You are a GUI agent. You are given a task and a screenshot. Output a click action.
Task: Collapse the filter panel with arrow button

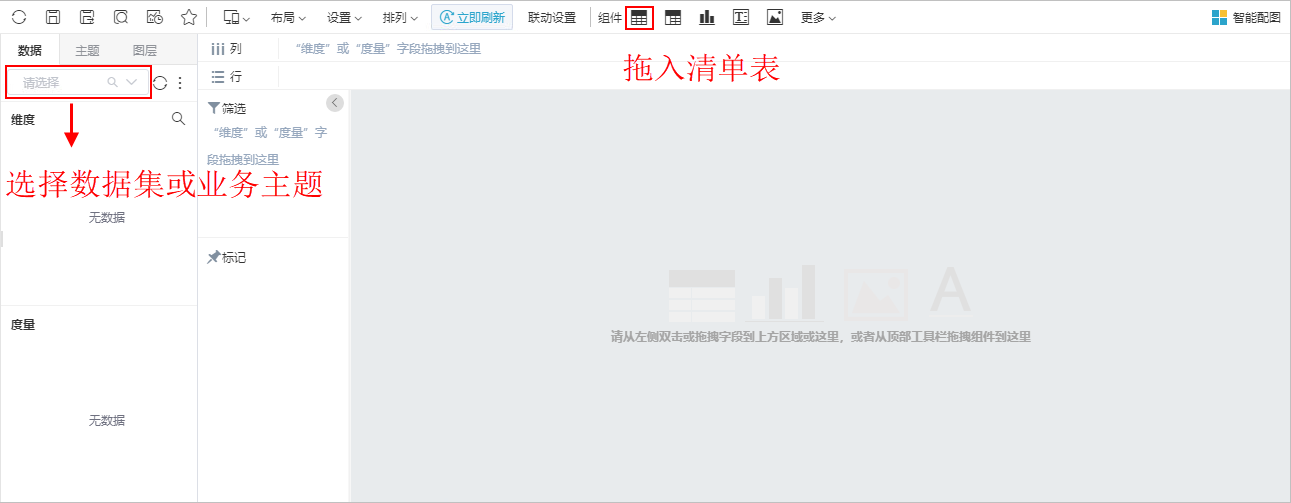point(335,102)
